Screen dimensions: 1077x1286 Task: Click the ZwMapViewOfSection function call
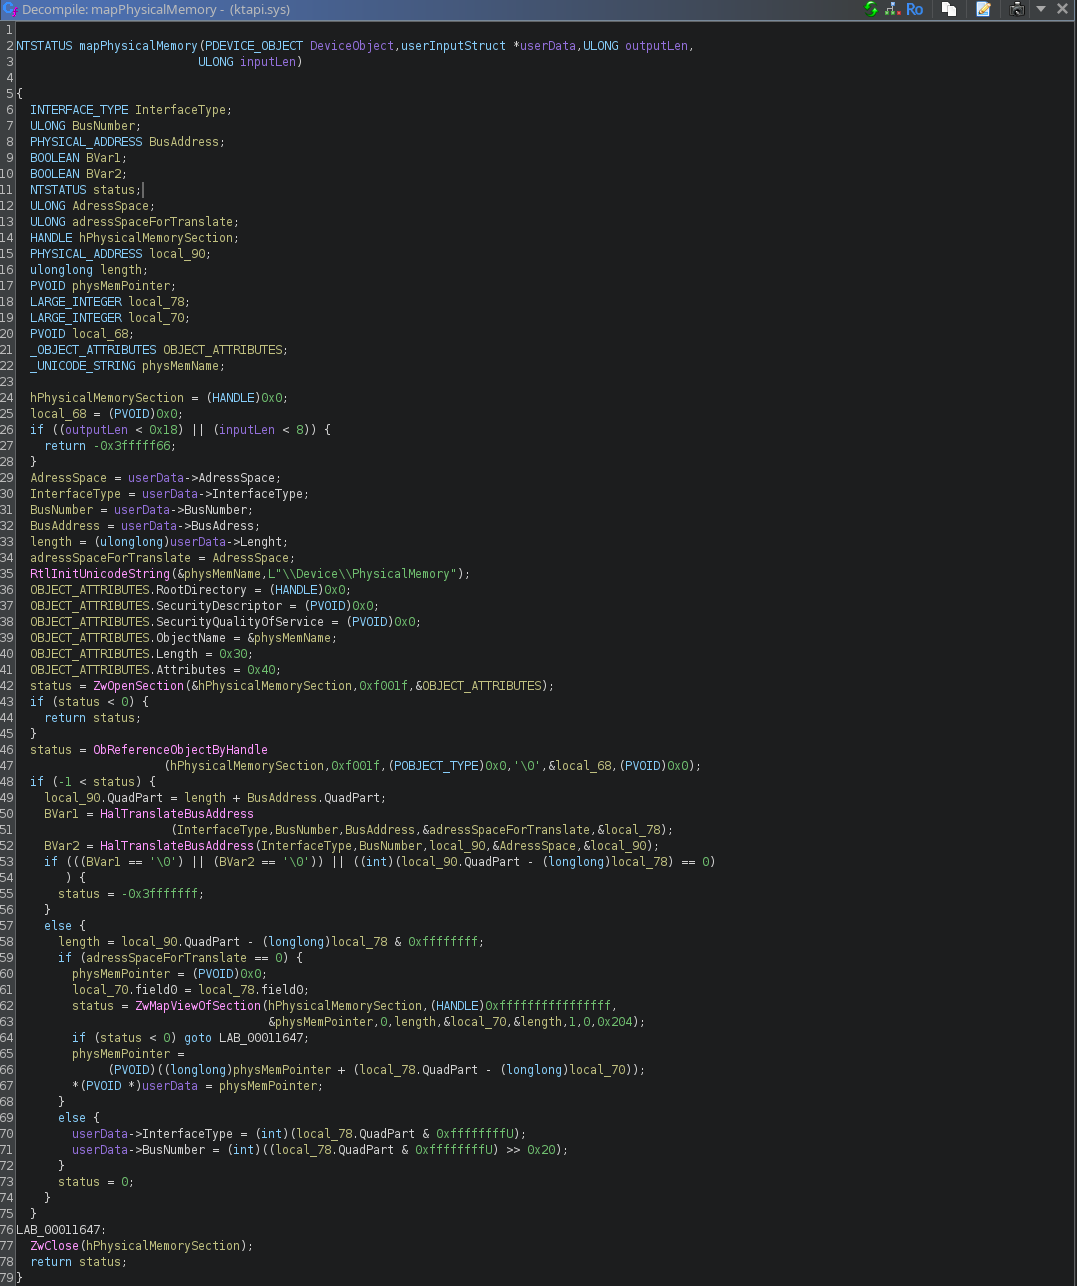point(198,1006)
